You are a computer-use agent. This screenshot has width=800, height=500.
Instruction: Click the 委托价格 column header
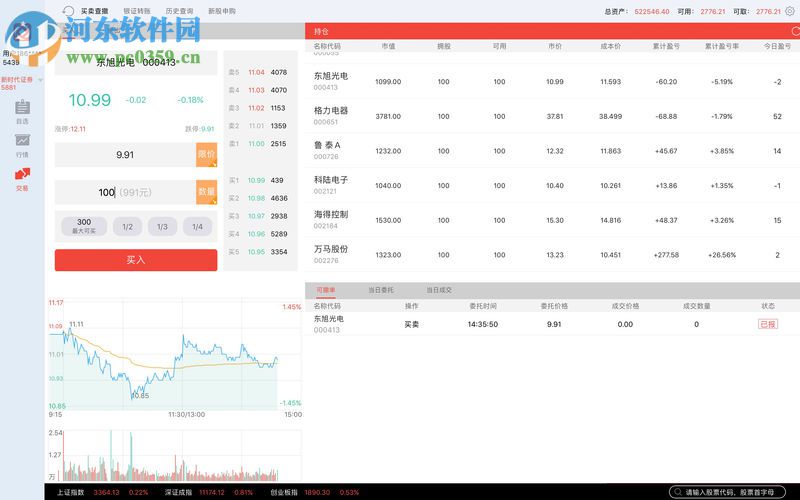(x=554, y=306)
